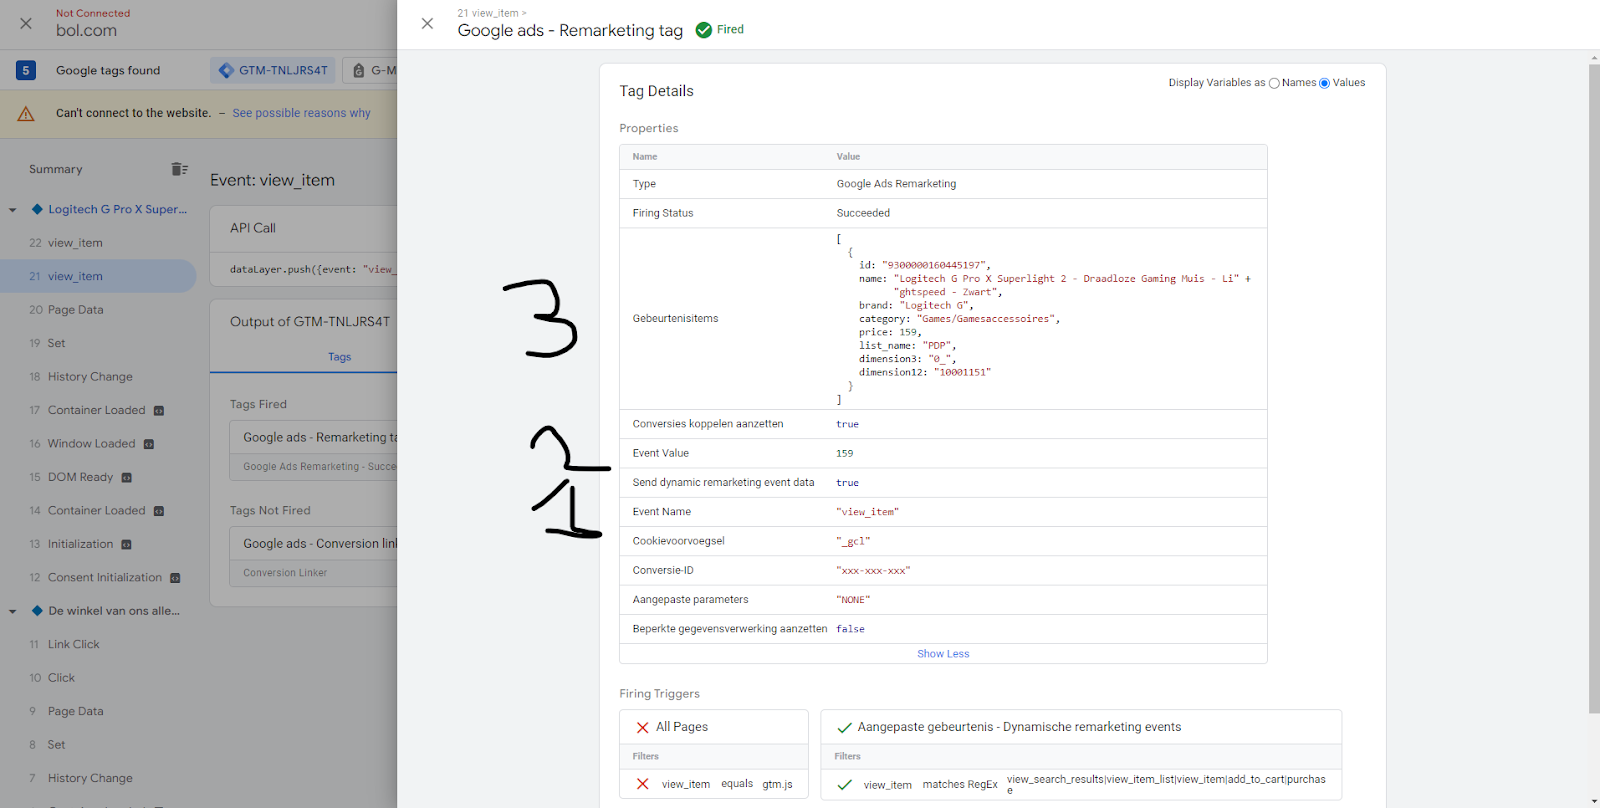1600x808 pixels.
Task: Click the Google Ads Remarketing type value
Action: tap(896, 184)
